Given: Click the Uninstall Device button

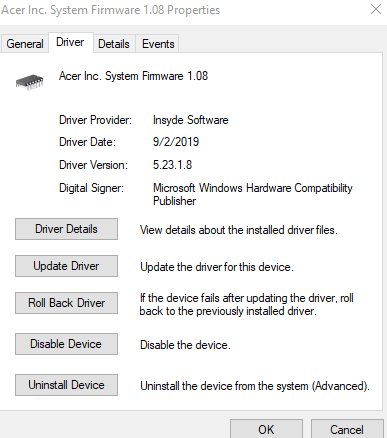Looking at the screenshot, I should pyautogui.click(x=66, y=385).
